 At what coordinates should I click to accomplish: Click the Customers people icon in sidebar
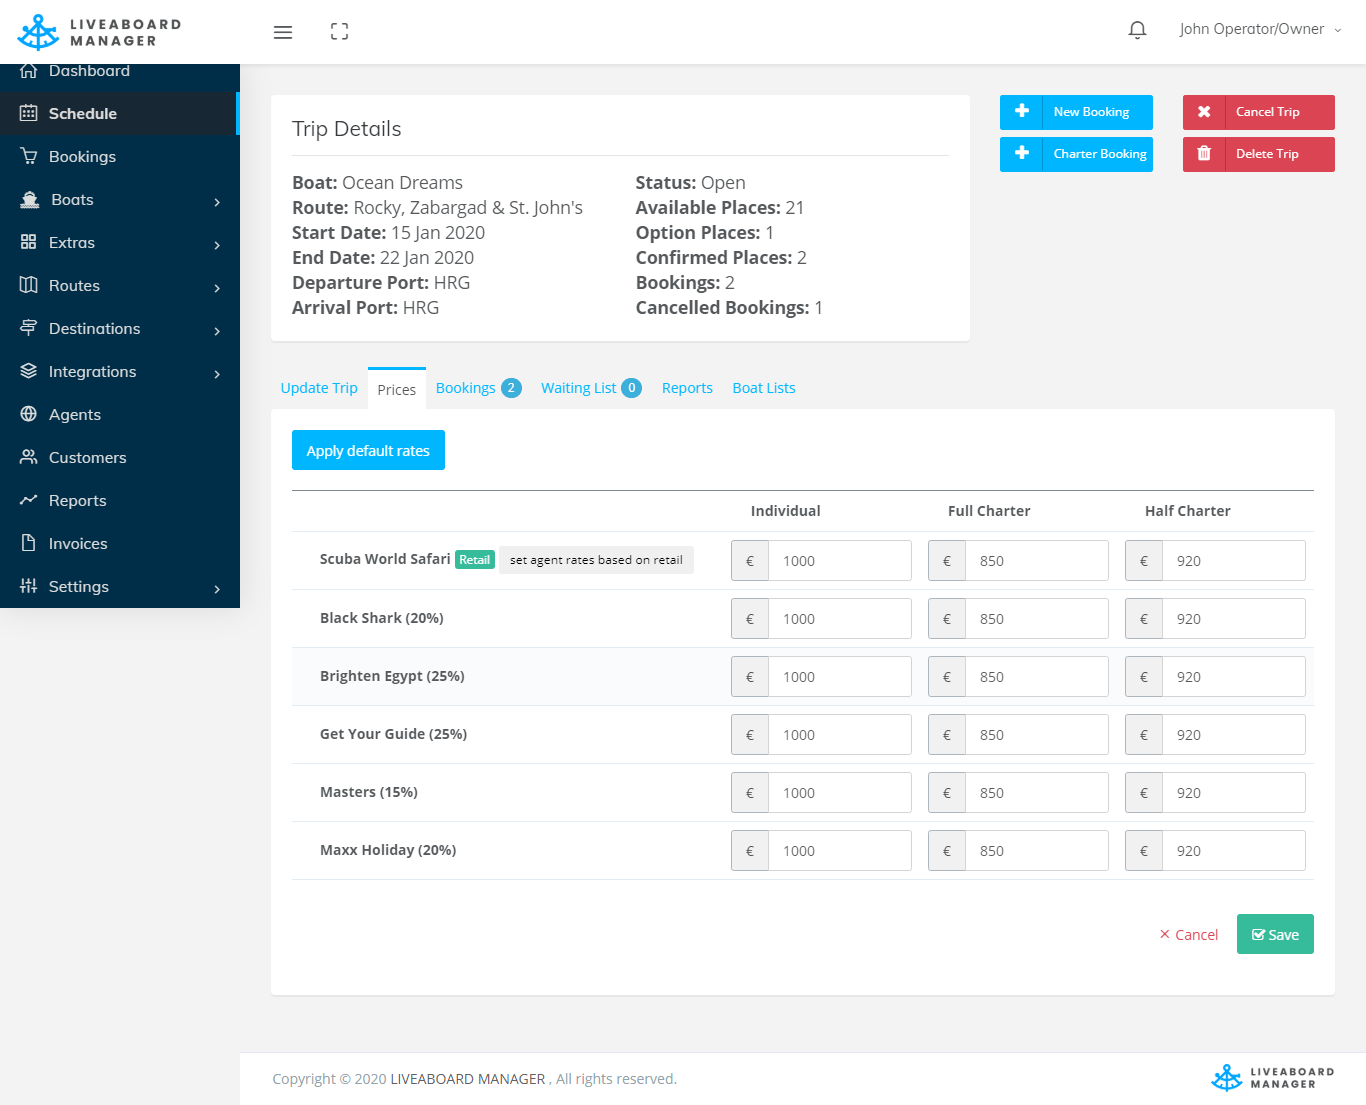tap(29, 457)
